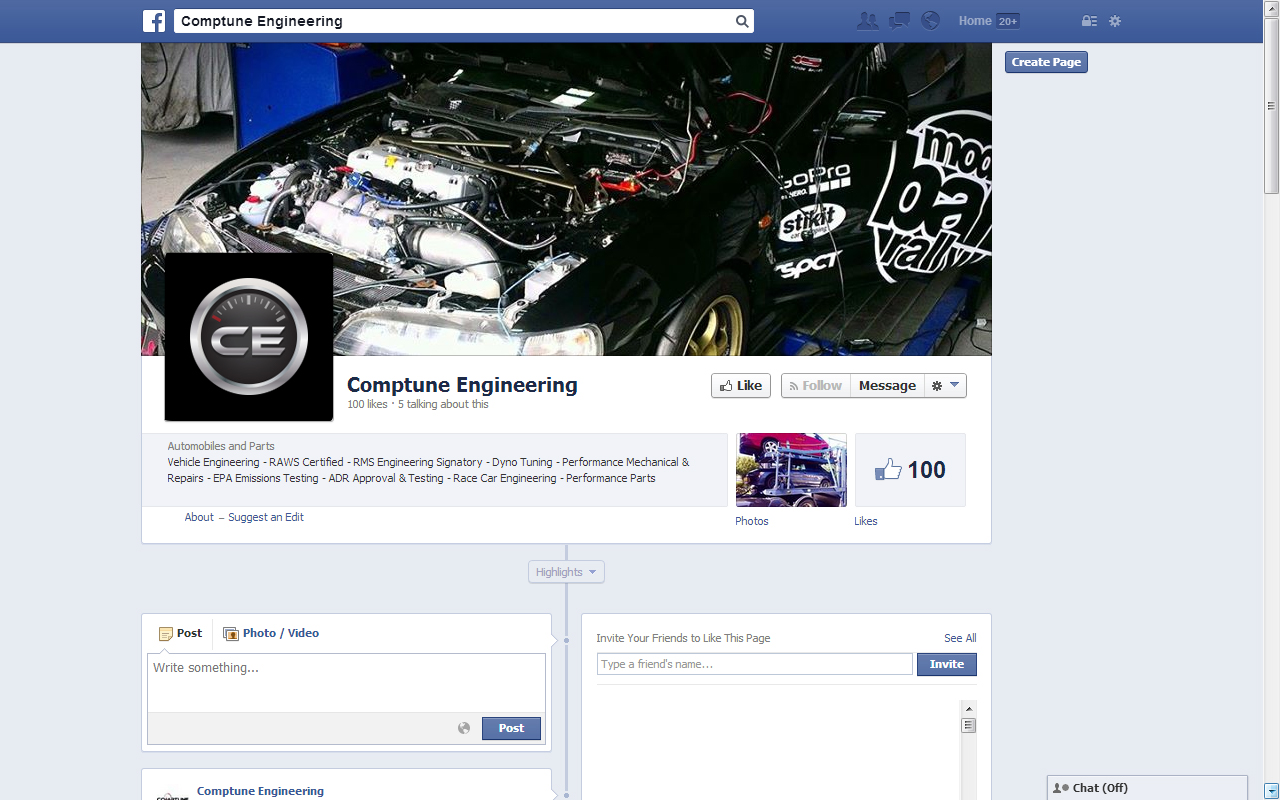The height and width of the screenshot is (800, 1280).
Task: Go to Home in top bar
Action: [975, 21]
